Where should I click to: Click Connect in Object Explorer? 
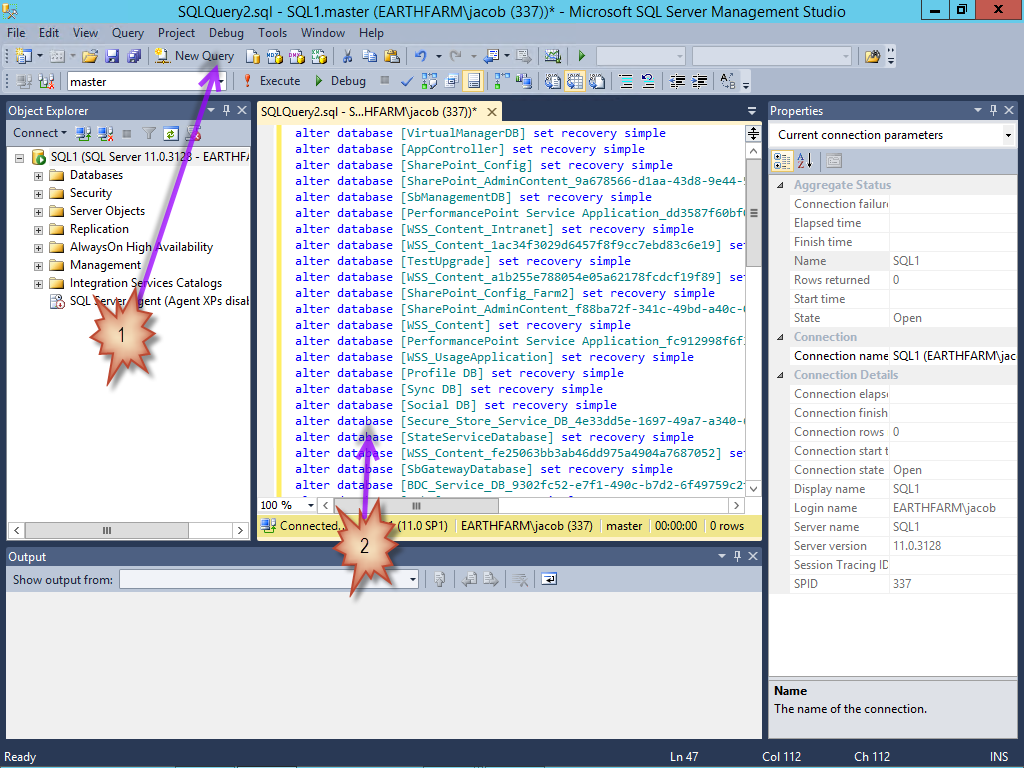pos(40,133)
